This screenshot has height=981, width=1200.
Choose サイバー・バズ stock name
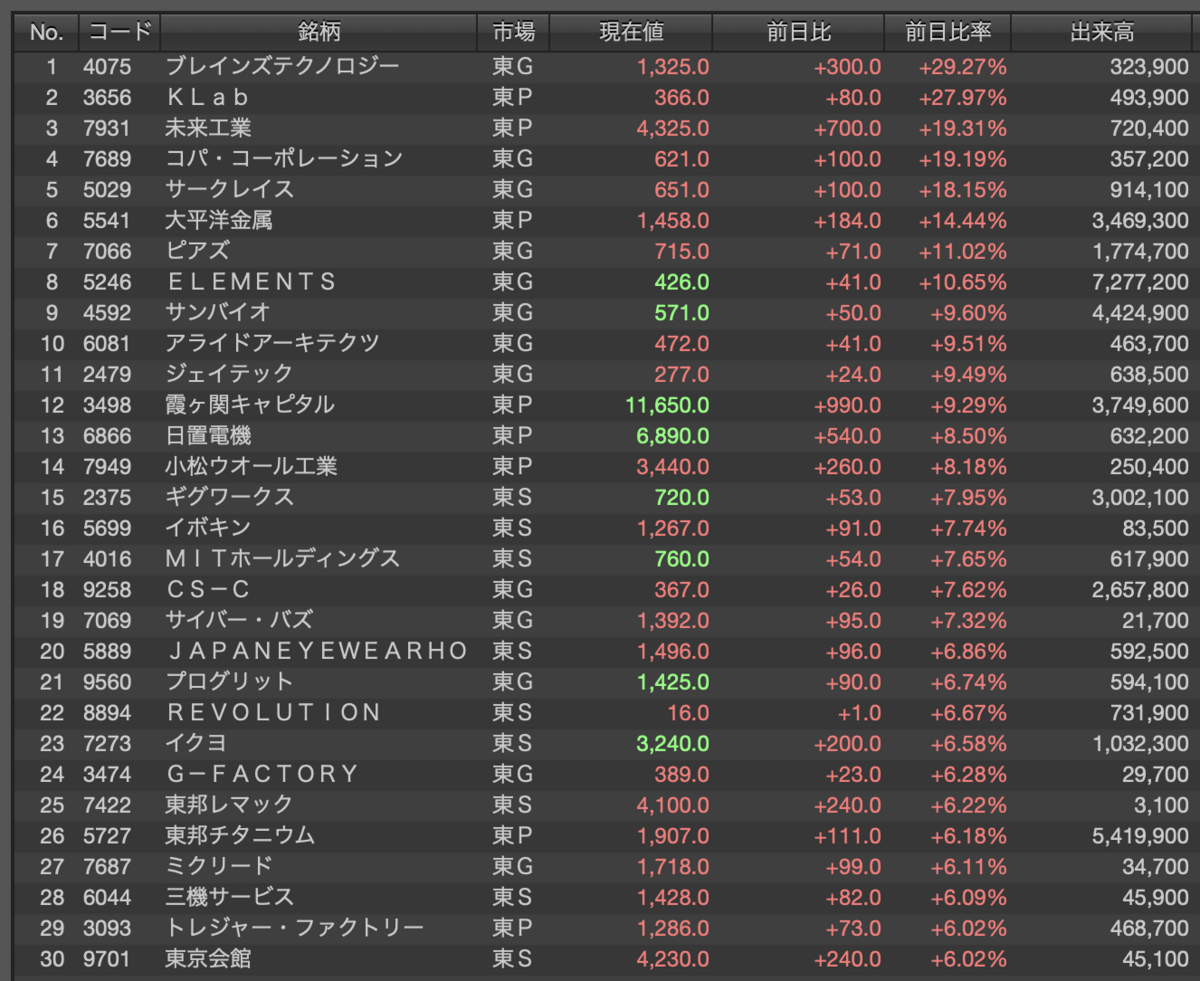pyautogui.click(x=239, y=620)
